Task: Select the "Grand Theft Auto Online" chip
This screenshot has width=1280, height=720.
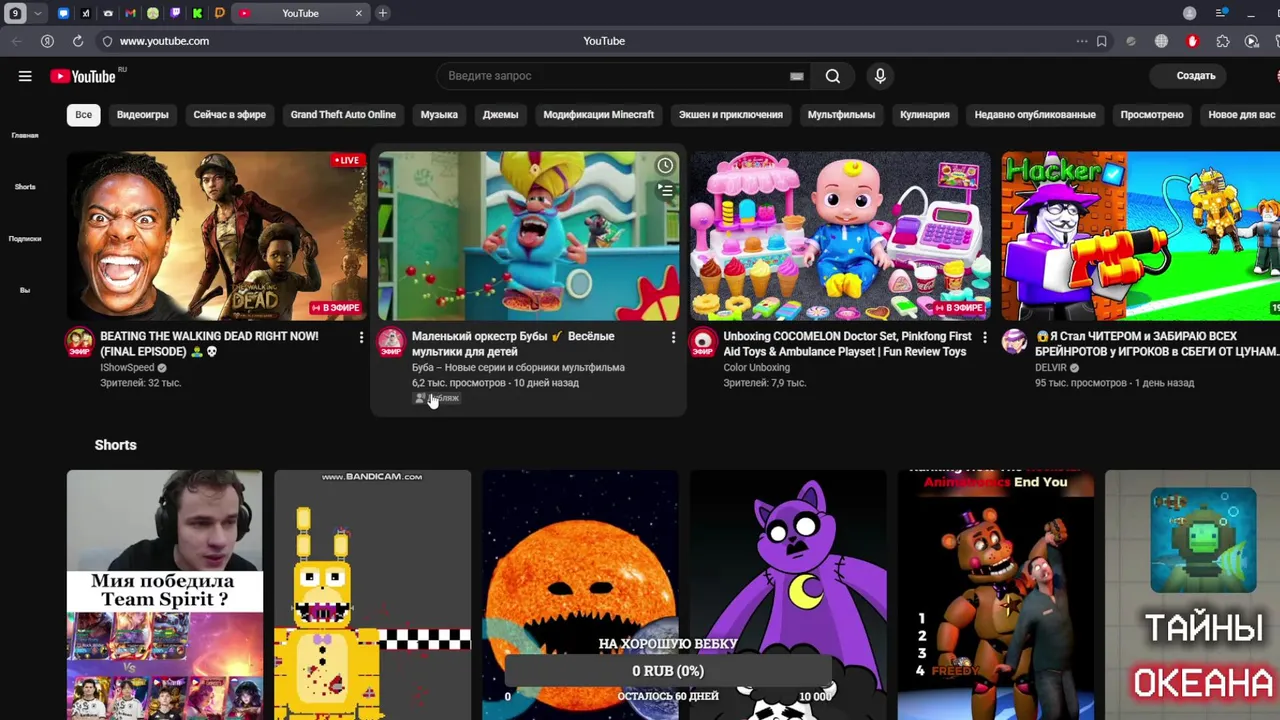Action: pos(343,114)
